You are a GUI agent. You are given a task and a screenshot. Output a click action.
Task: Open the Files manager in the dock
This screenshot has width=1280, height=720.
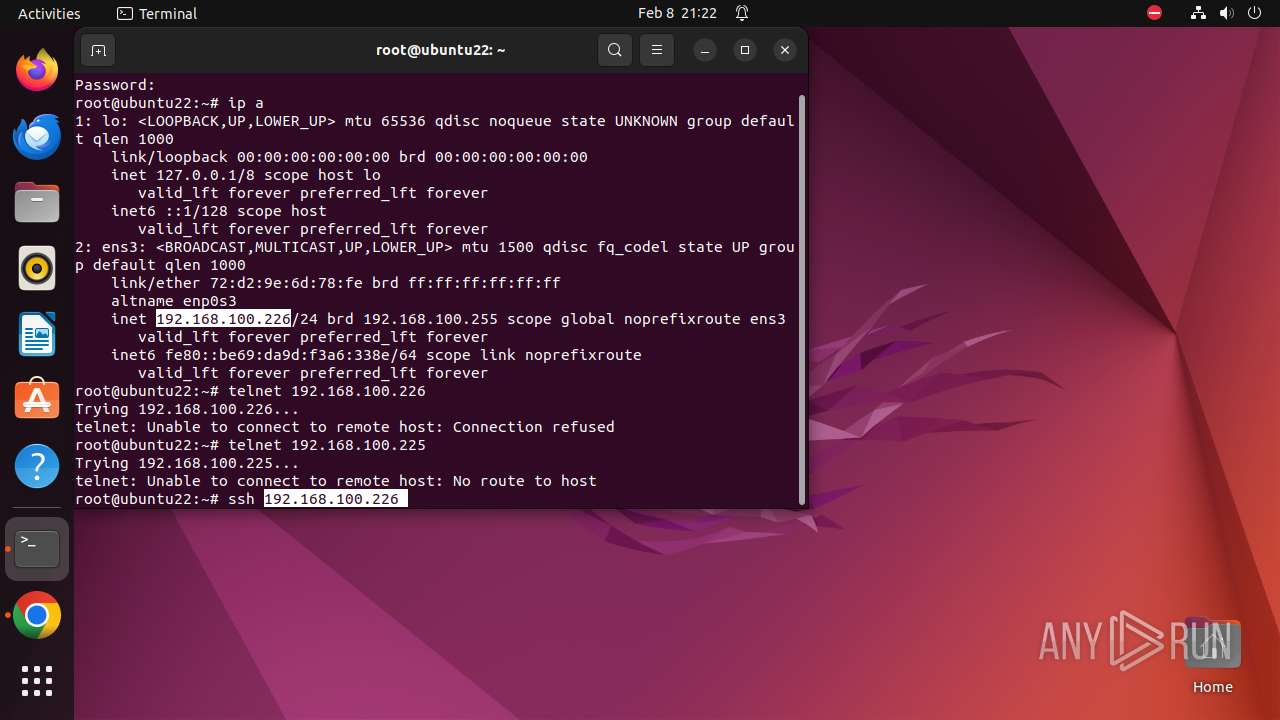(x=37, y=203)
